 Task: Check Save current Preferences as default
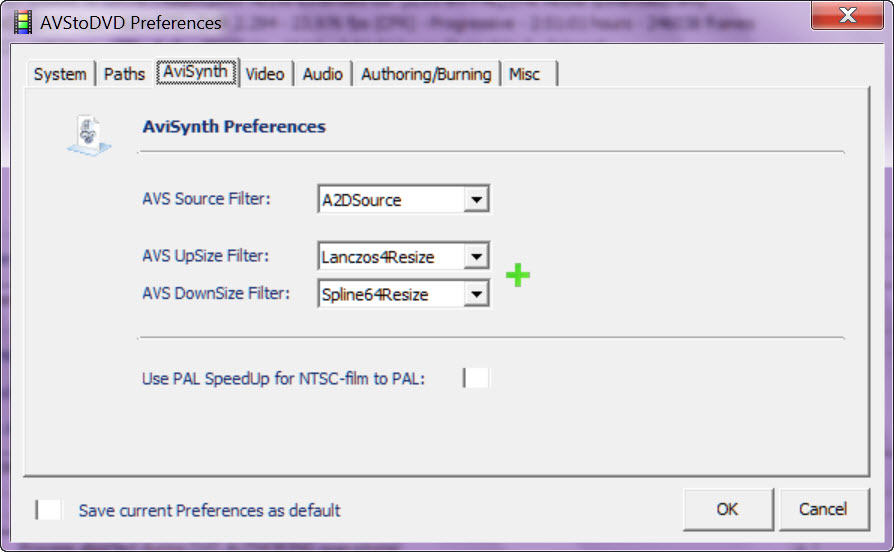click(49, 510)
